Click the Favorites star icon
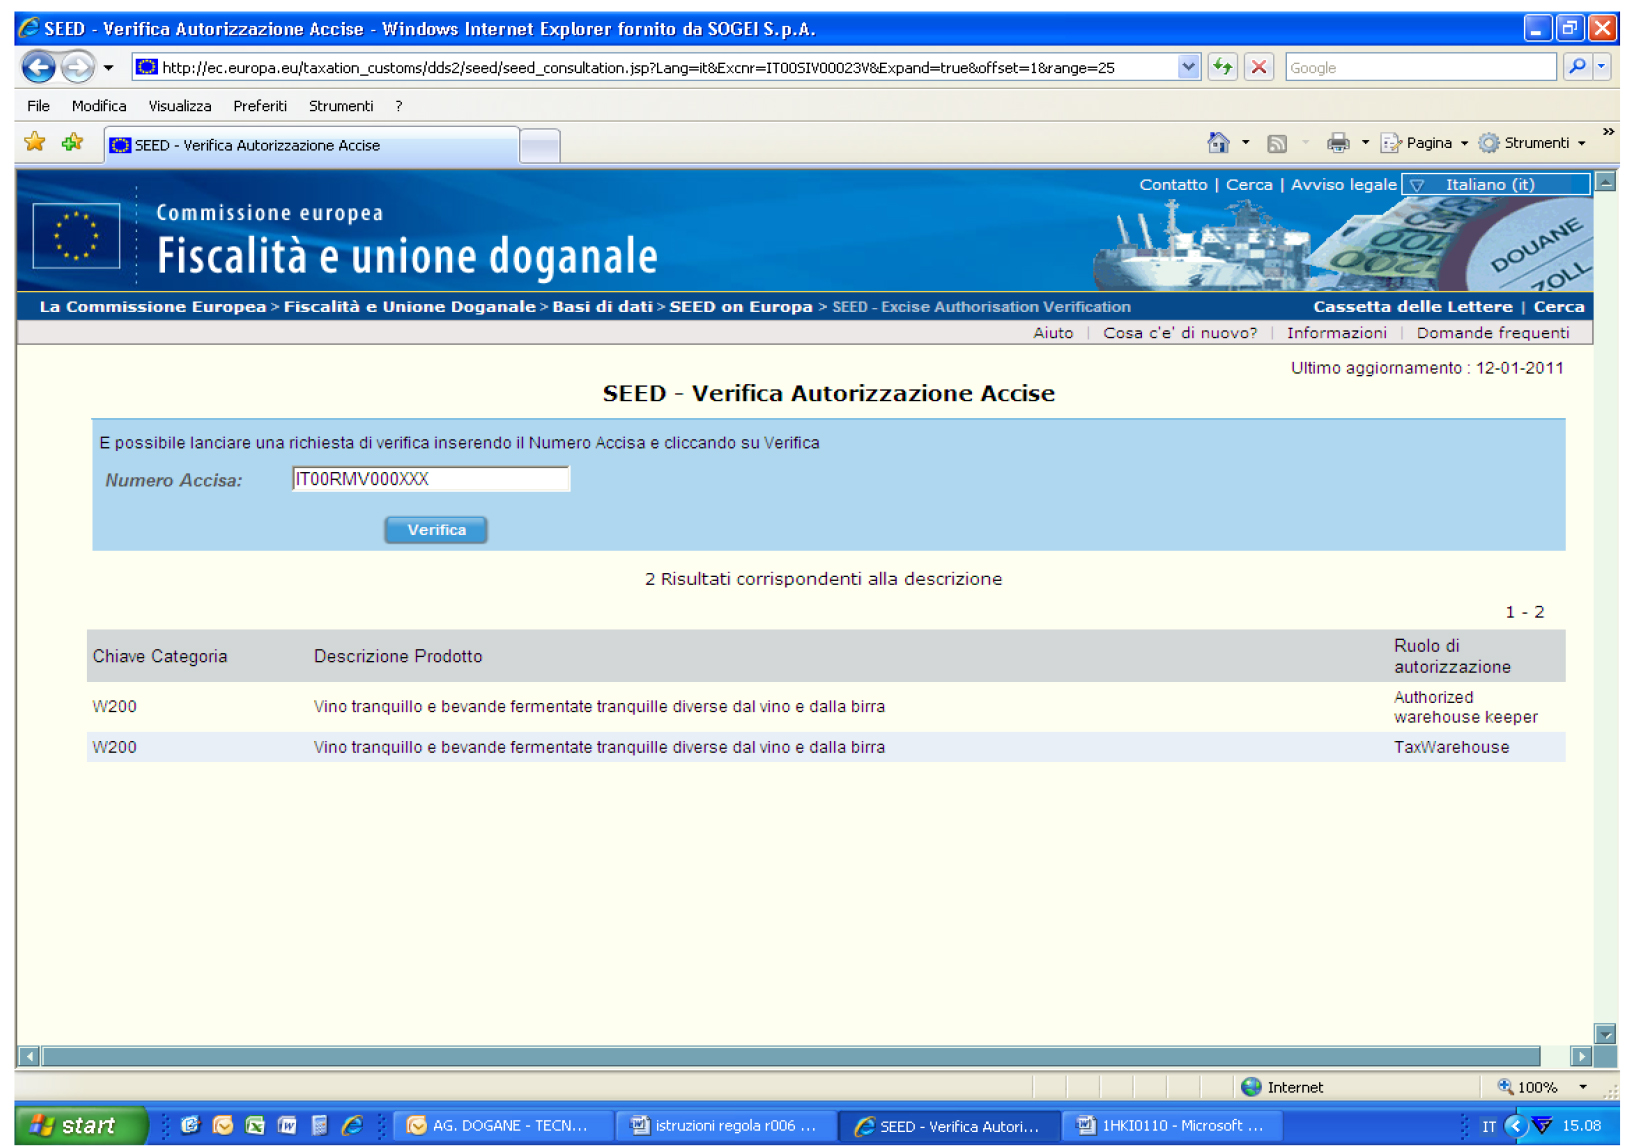Image resolution: width=1638 pixels, height=1146 pixels. pos(35,143)
